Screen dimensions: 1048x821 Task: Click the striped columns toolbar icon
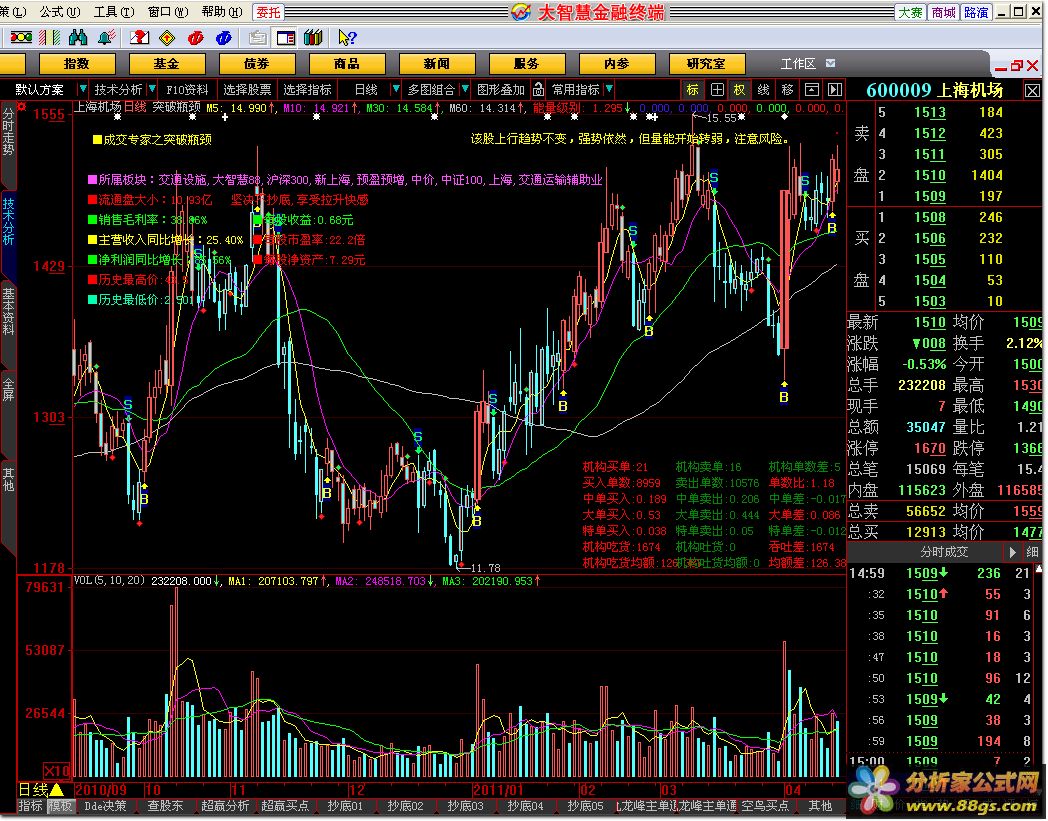pyautogui.click(x=50, y=37)
